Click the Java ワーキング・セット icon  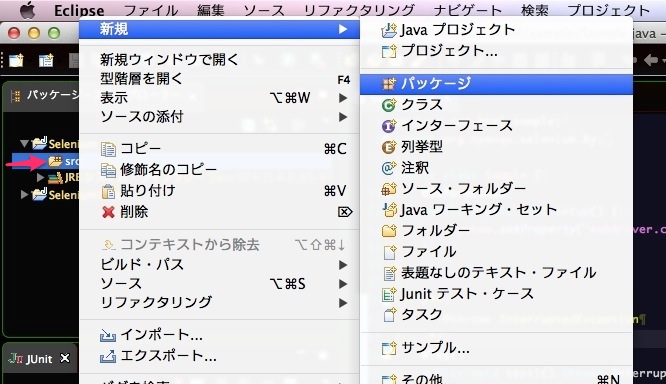point(390,209)
